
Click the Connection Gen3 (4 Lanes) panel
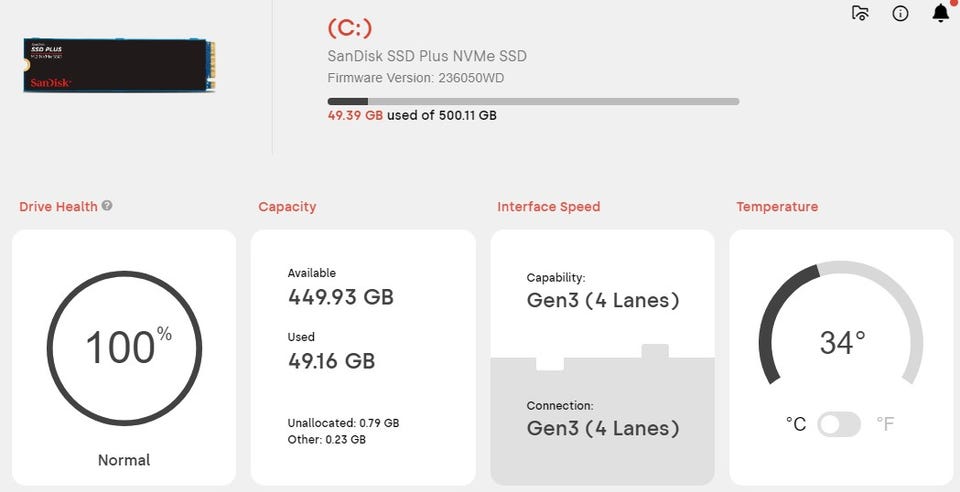(x=602, y=420)
